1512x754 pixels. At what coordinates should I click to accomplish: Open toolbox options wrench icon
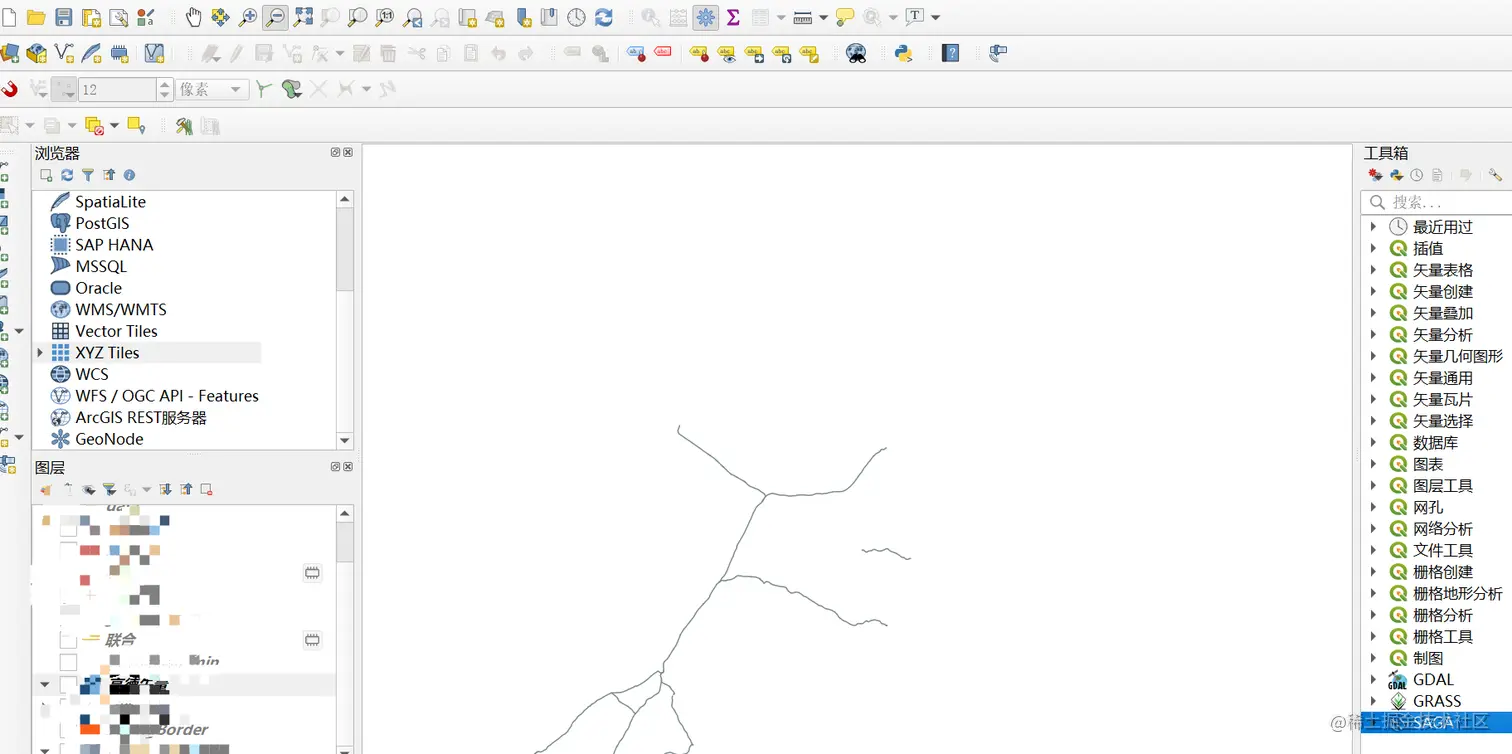[x=1495, y=175]
